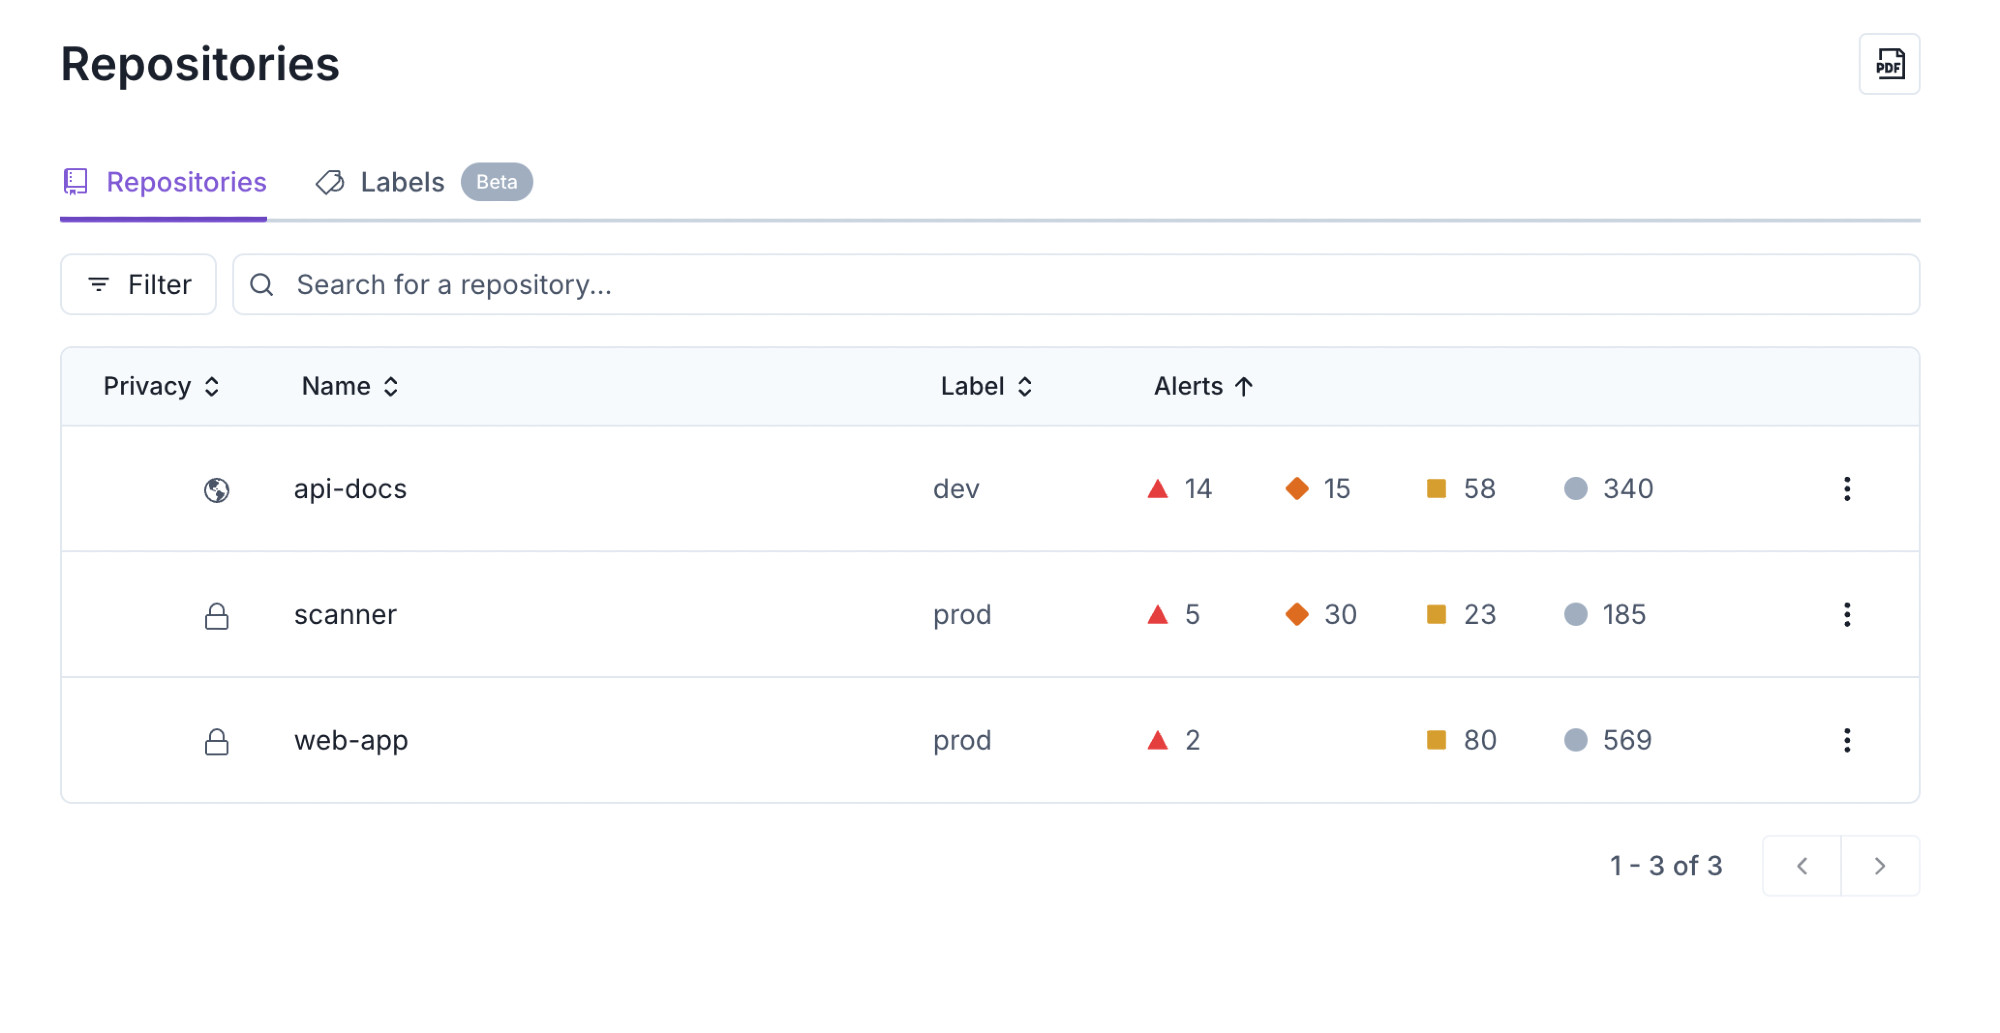
Task: Go to the next page of results
Action: [x=1880, y=866]
